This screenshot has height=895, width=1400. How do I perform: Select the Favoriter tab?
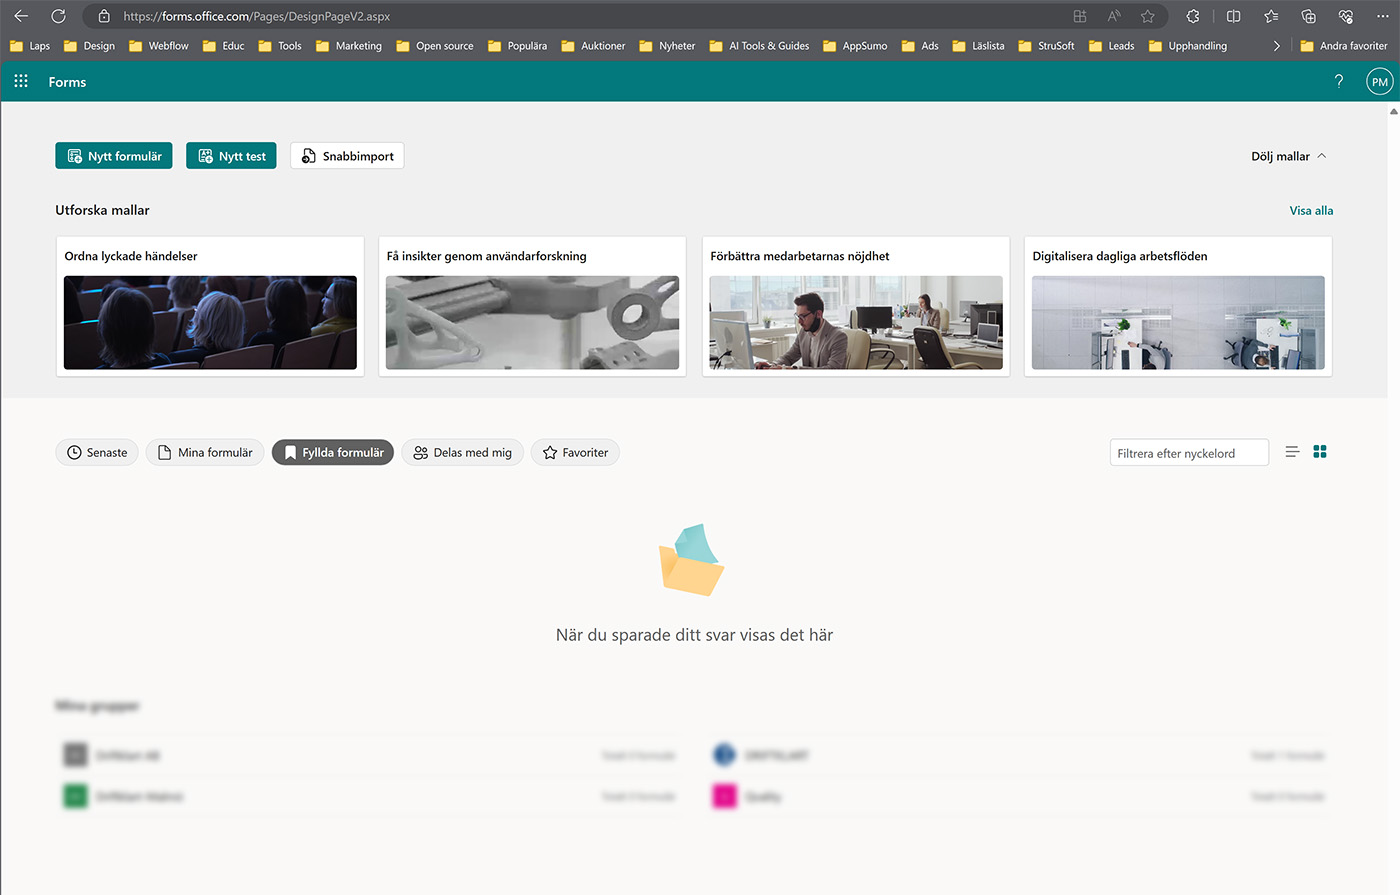(575, 453)
